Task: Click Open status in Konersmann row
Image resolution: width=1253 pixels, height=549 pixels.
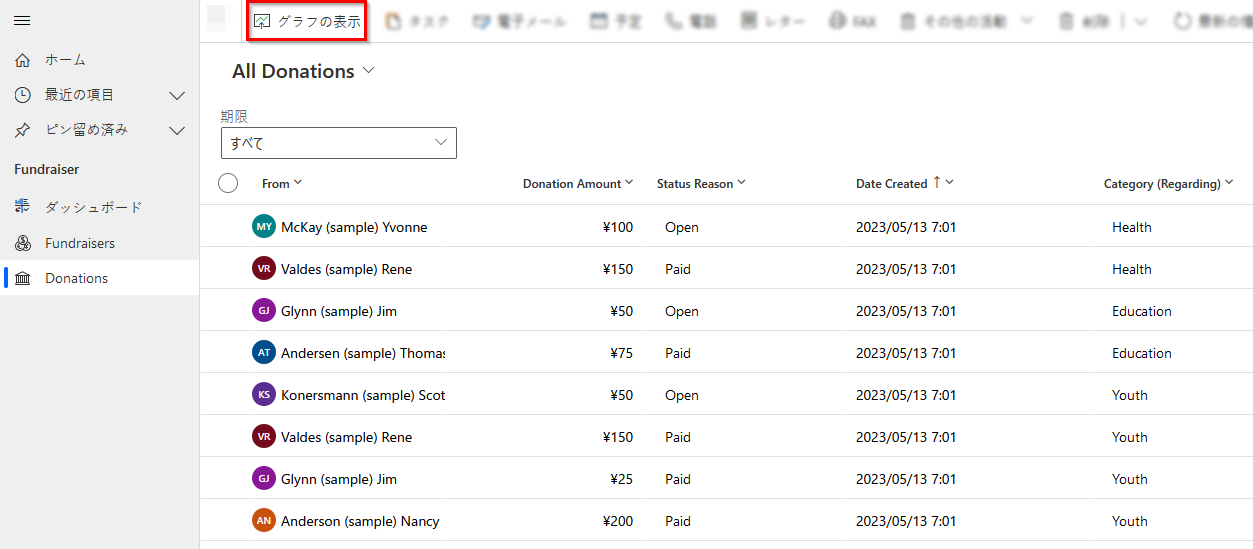Action: [682, 395]
